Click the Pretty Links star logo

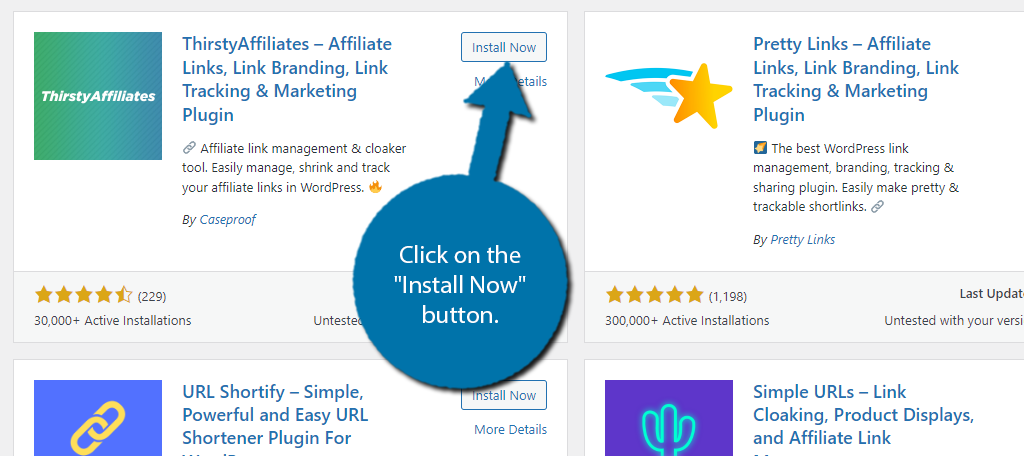[669, 96]
